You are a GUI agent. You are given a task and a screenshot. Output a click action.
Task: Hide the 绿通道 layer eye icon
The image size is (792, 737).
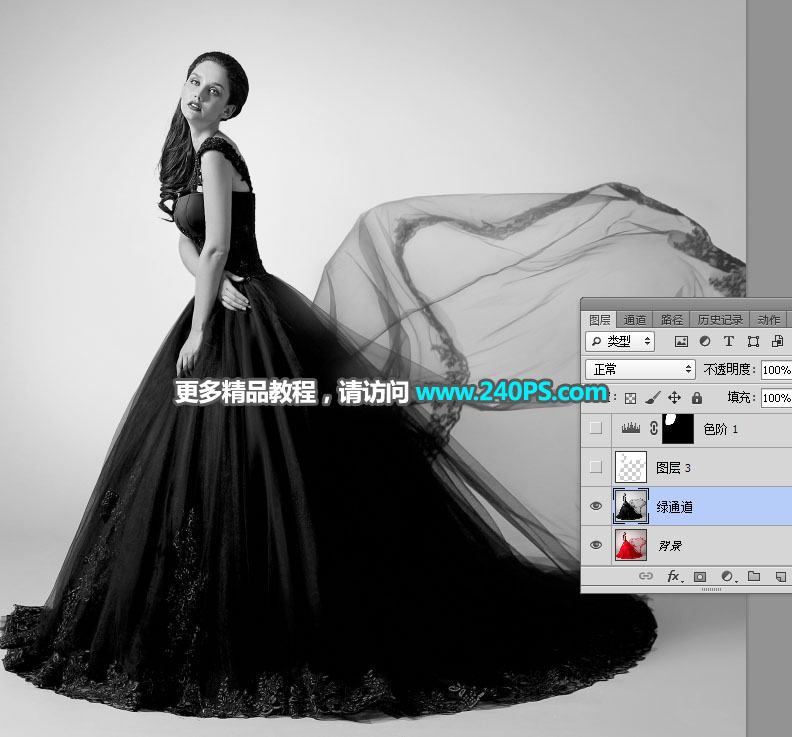click(596, 506)
